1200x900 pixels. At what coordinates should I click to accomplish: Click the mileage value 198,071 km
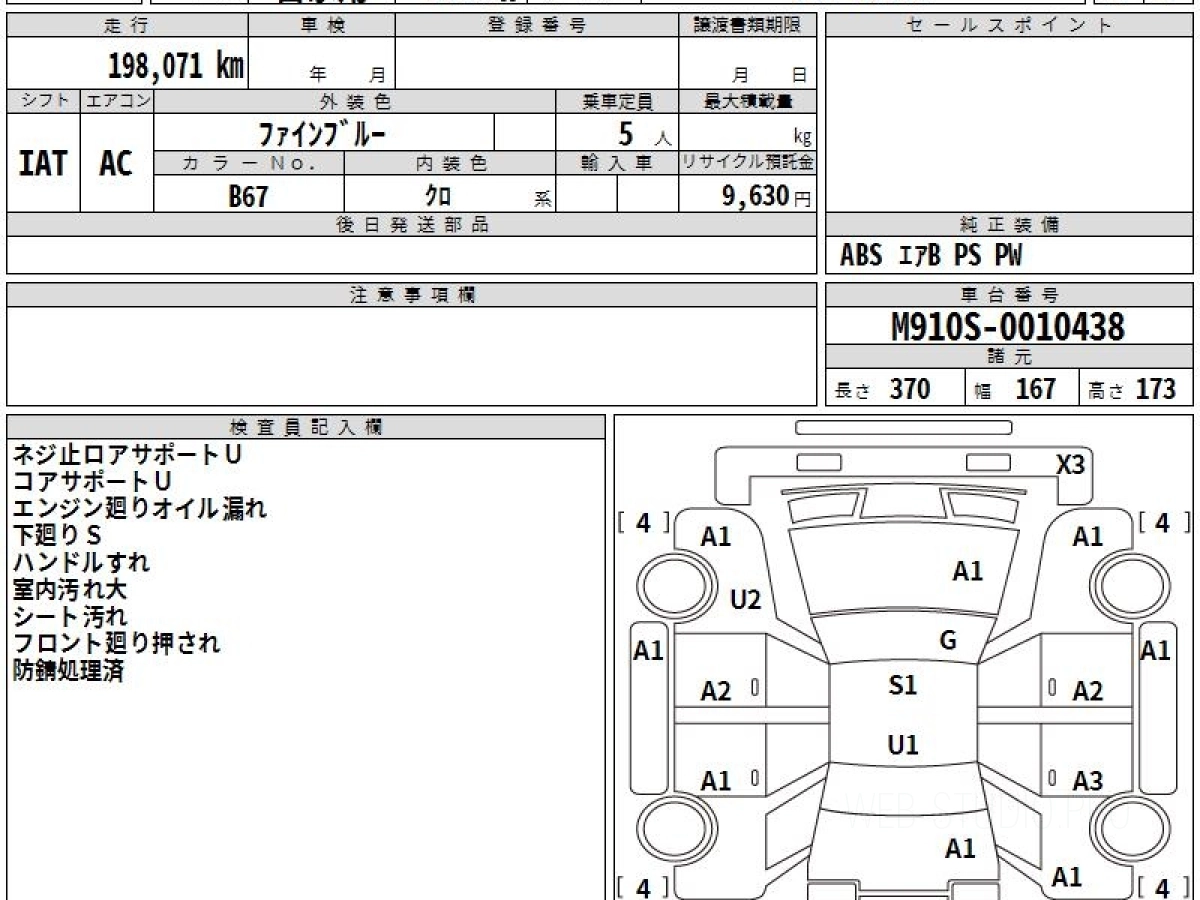point(176,66)
